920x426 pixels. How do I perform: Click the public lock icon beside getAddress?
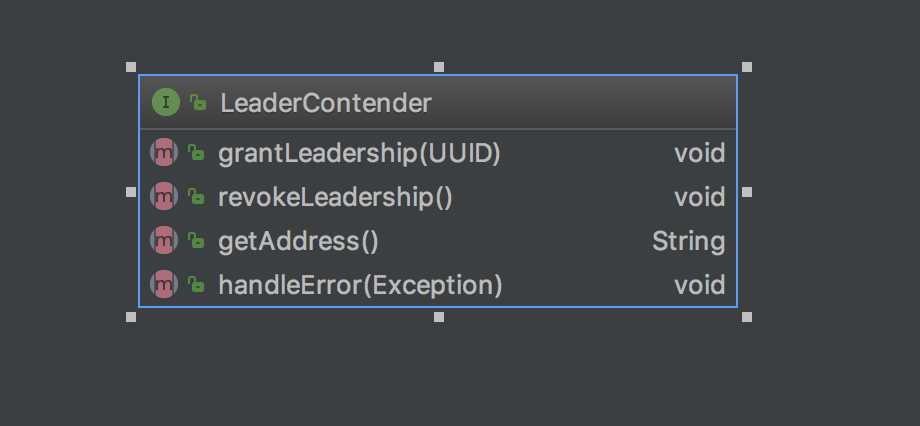(196, 241)
